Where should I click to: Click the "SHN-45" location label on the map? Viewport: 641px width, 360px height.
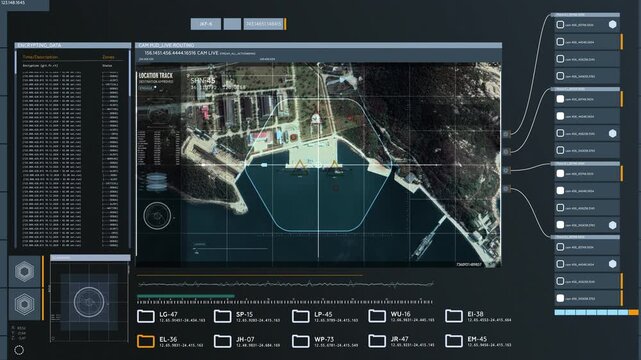(x=203, y=80)
